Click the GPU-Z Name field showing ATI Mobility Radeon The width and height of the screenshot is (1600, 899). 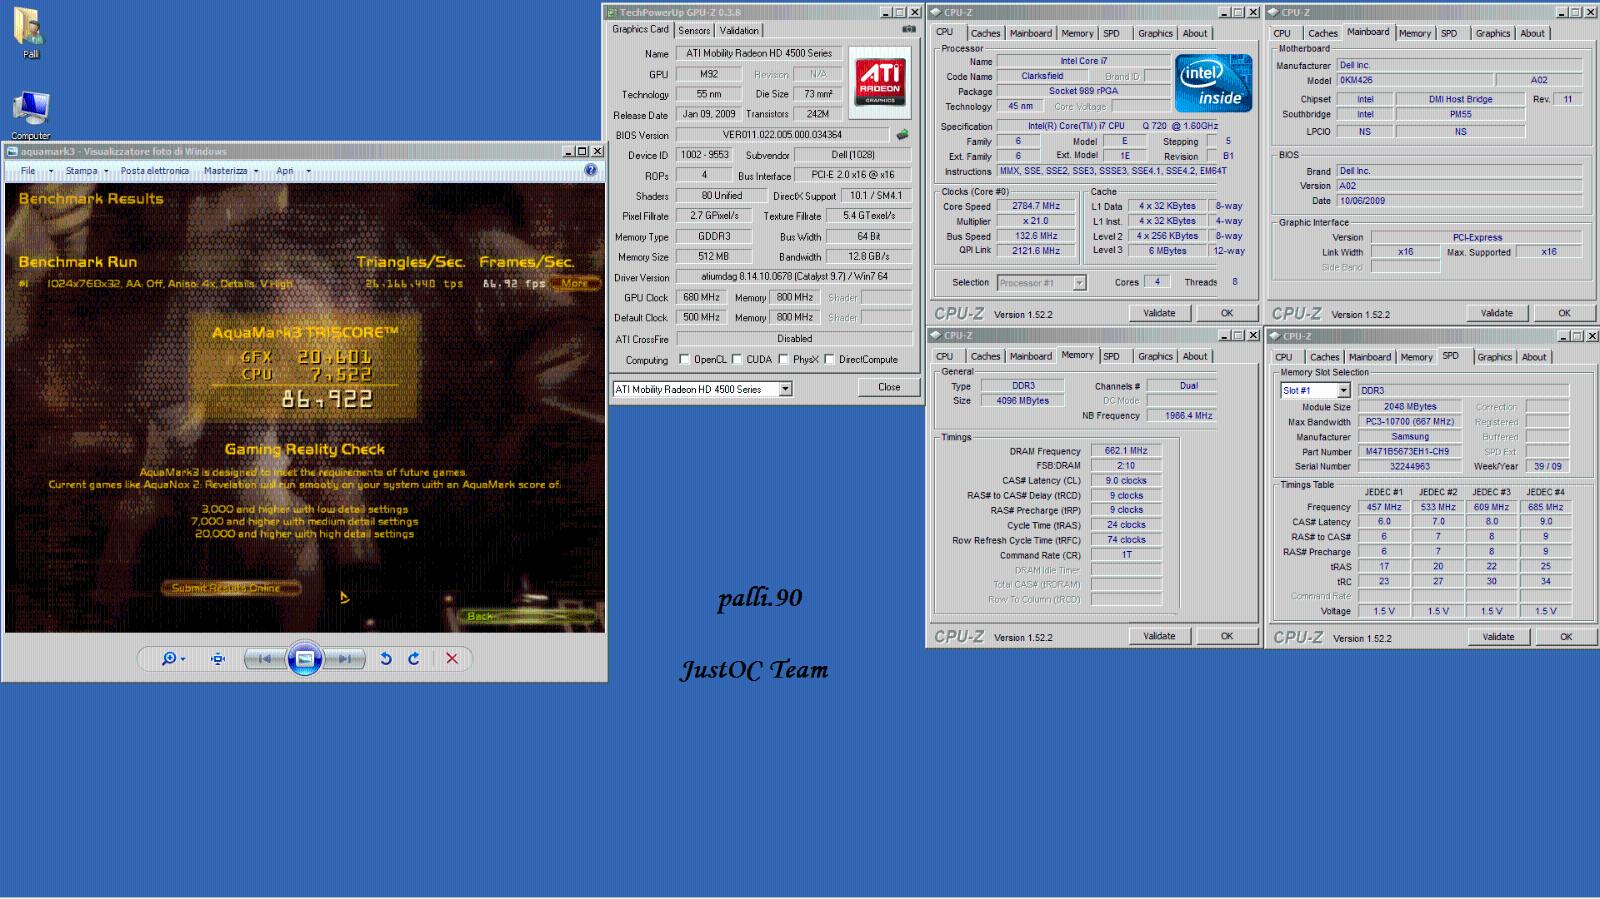coord(759,53)
